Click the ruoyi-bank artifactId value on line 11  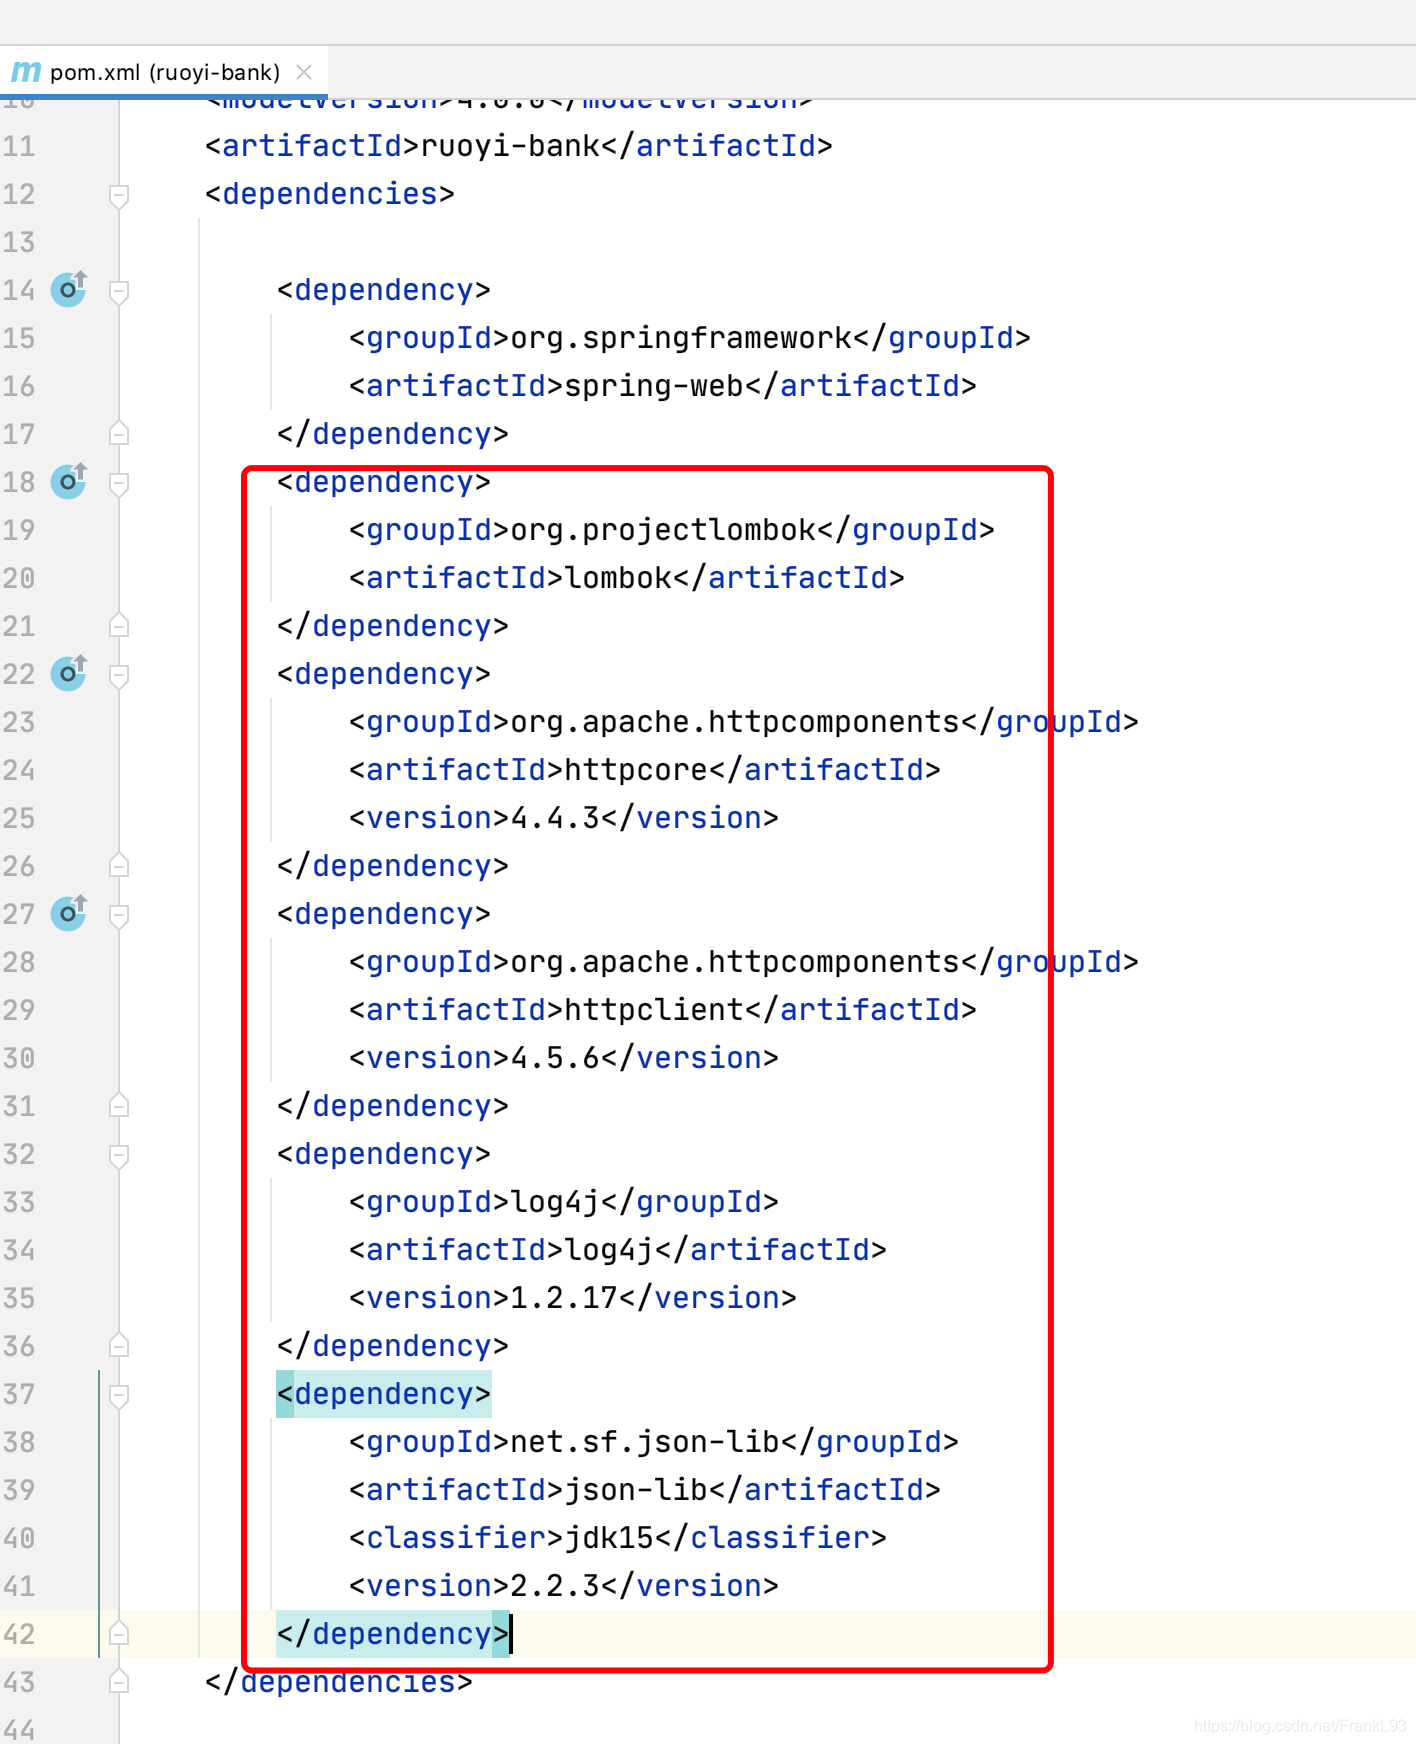(x=510, y=146)
